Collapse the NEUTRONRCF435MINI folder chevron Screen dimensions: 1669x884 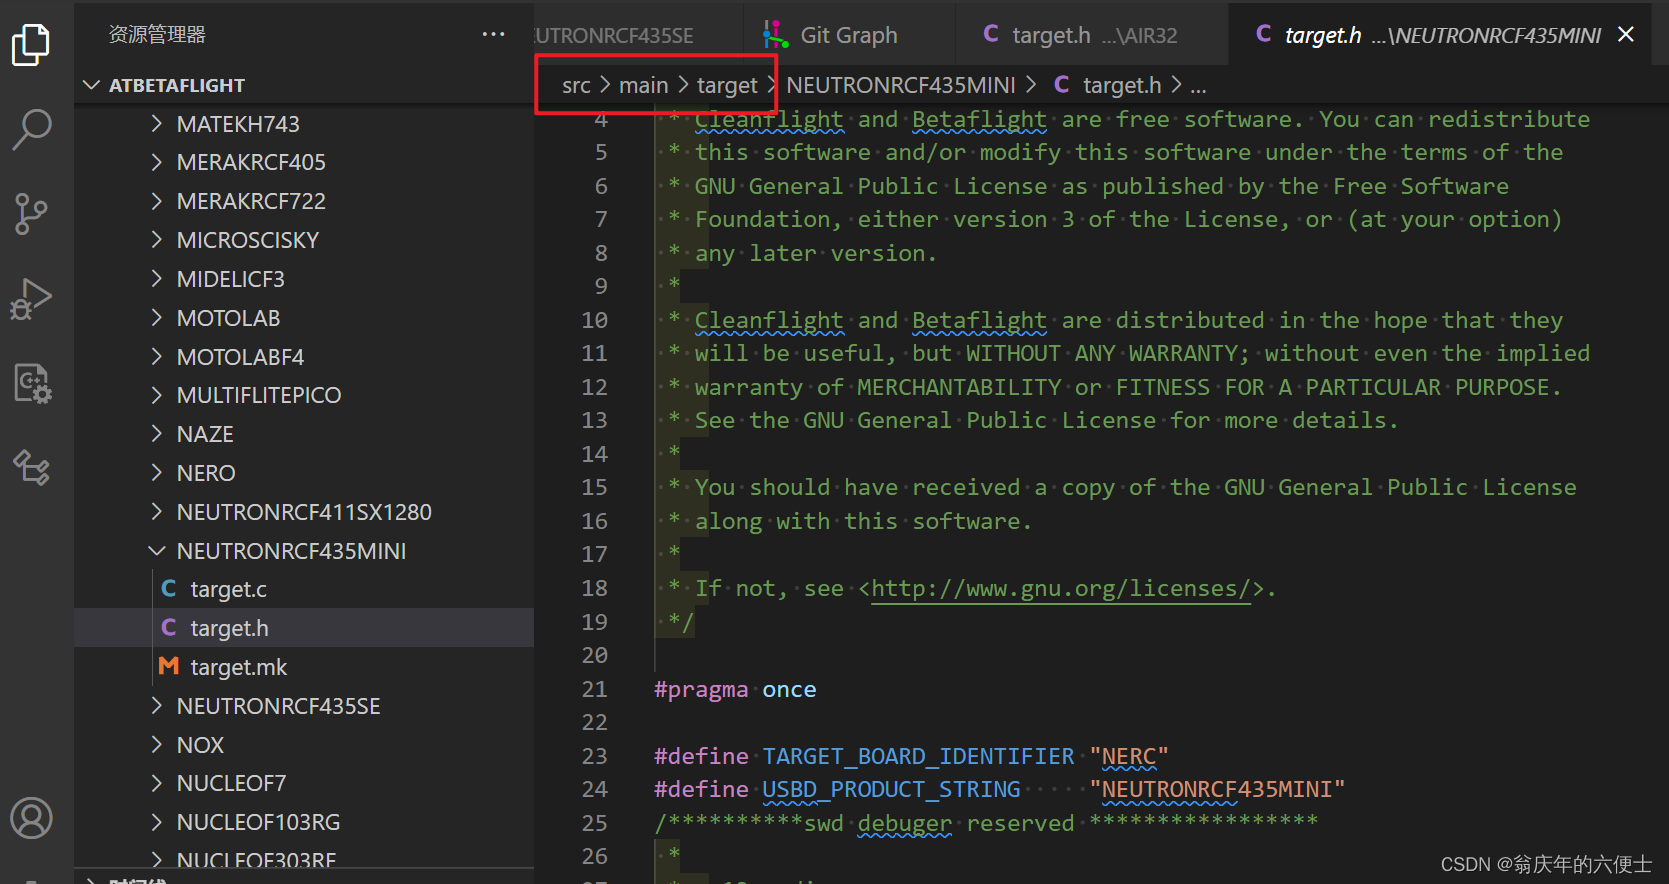pyautogui.click(x=156, y=551)
